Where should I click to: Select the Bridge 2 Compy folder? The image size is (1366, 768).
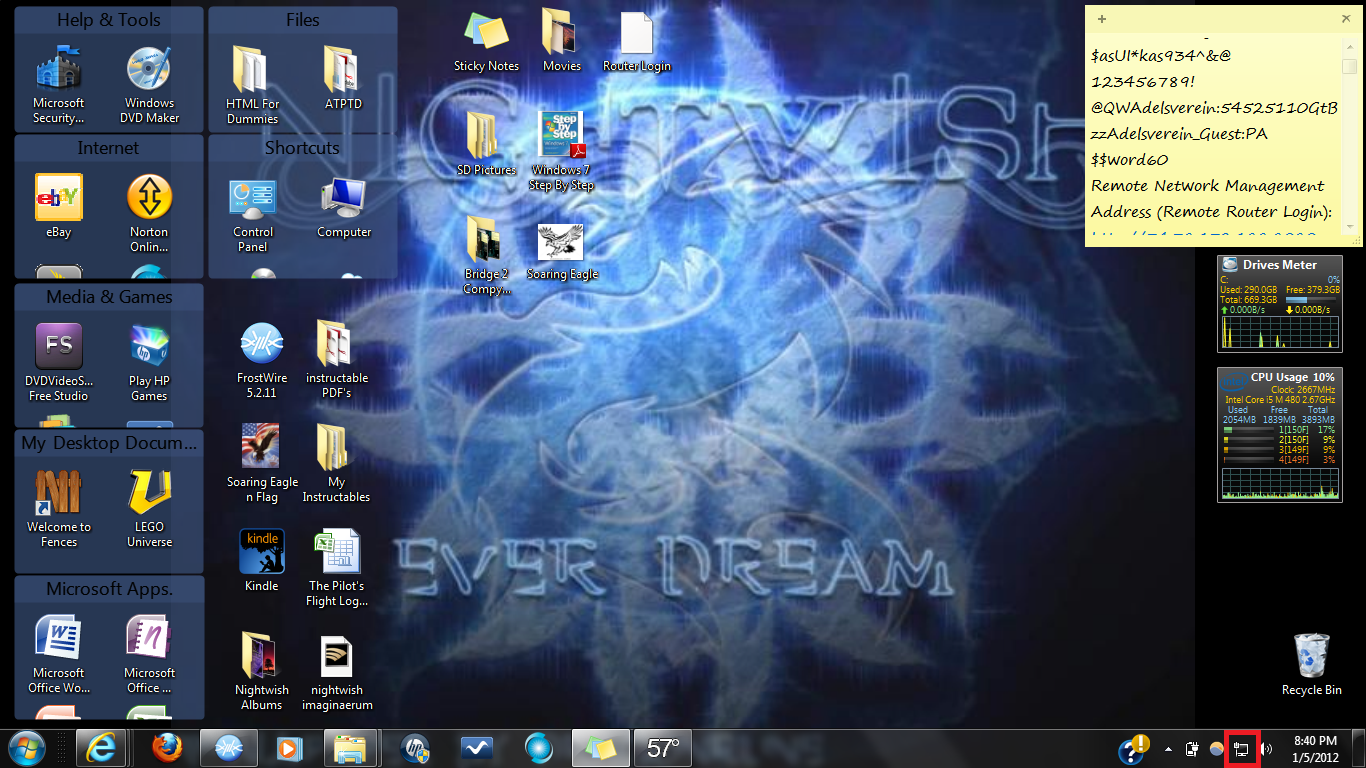click(x=487, y=256)
